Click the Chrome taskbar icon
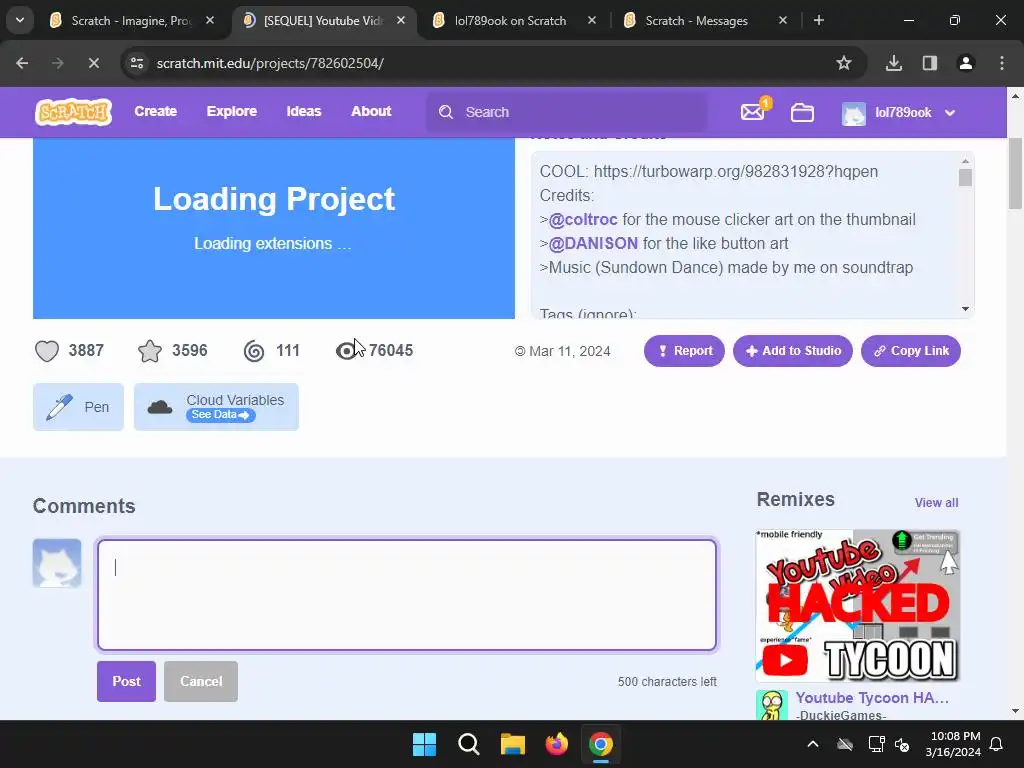 (x=601, y=744)
